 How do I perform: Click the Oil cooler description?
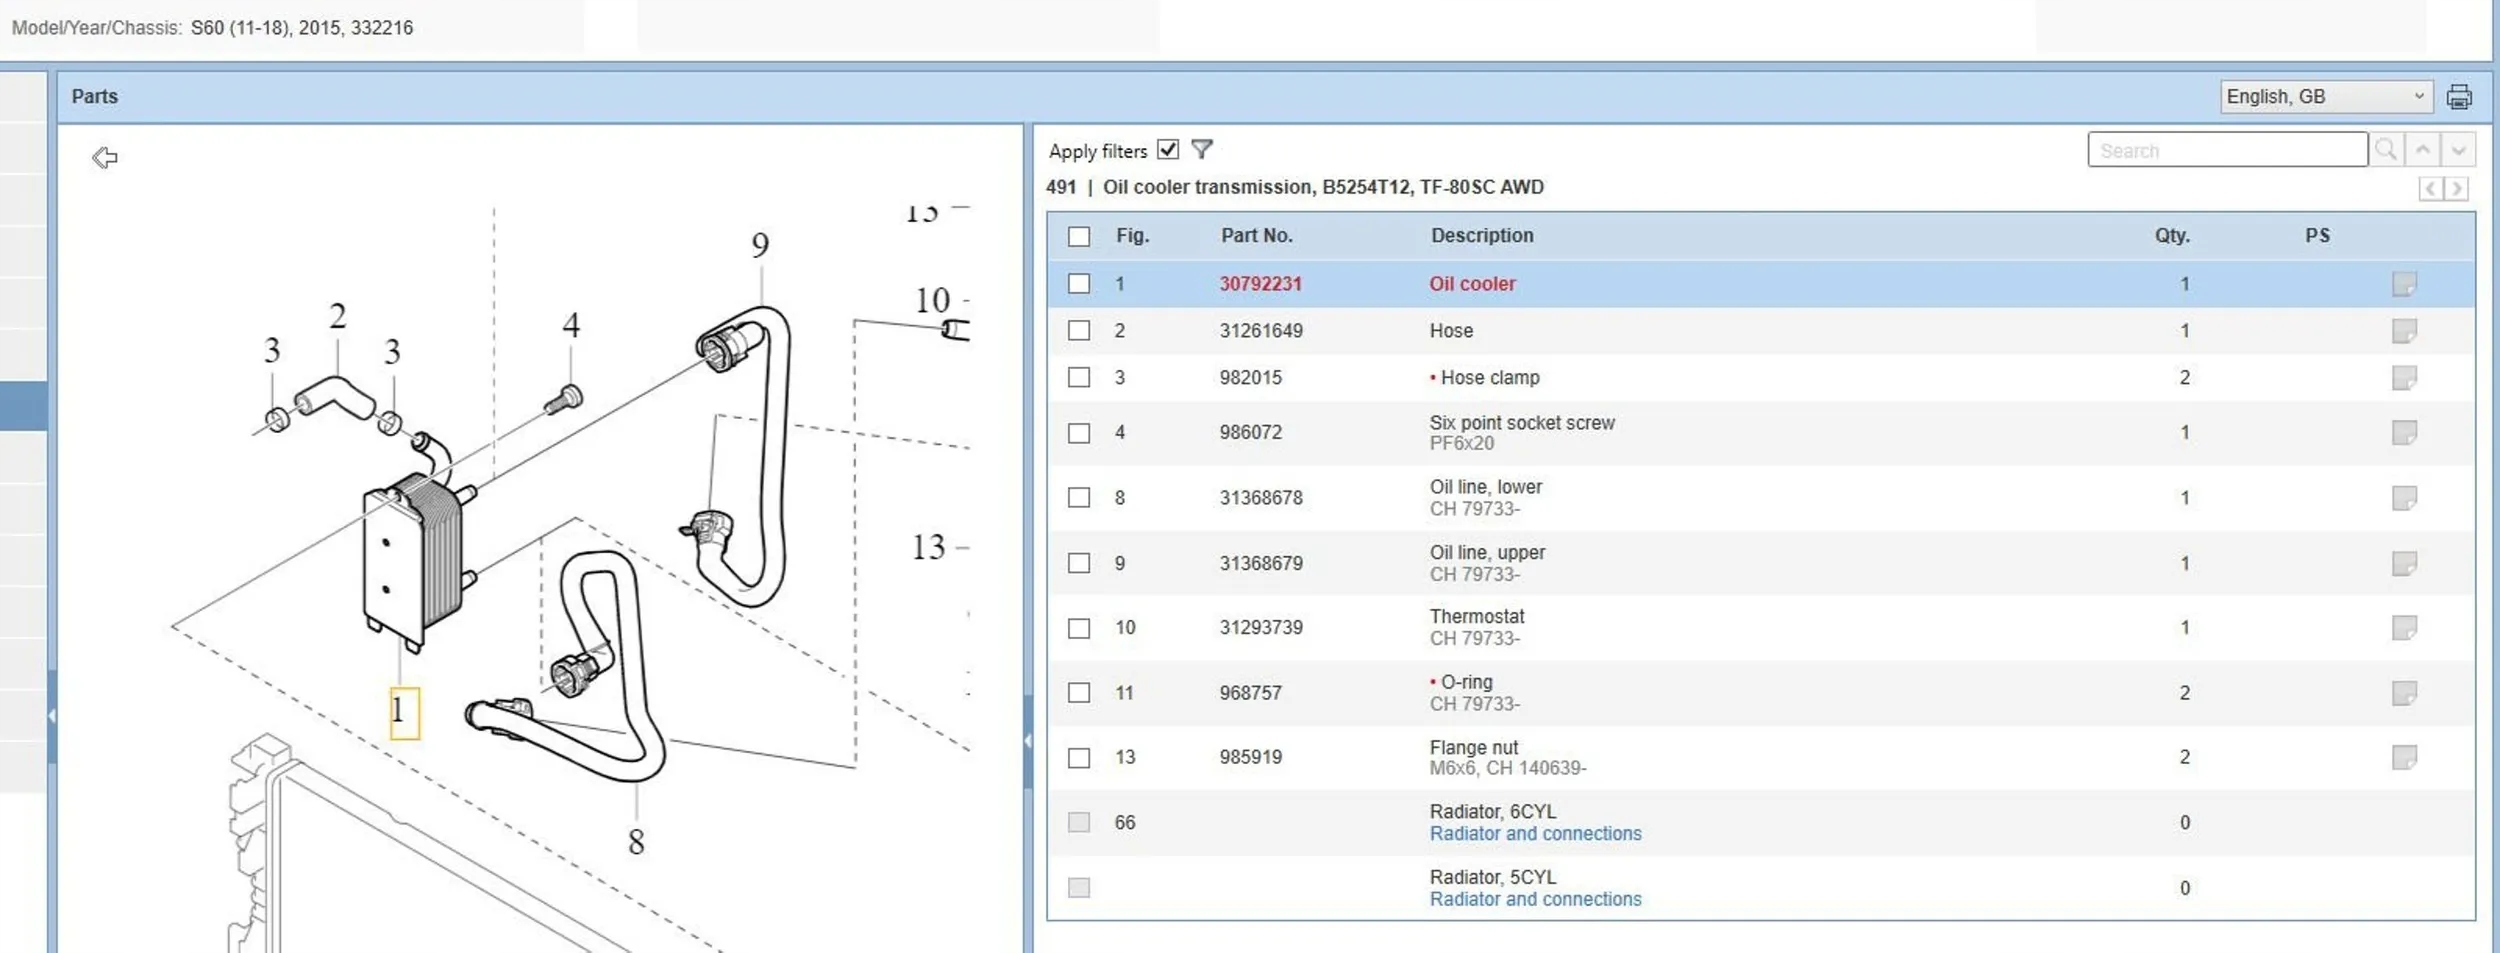click(1472, 284)
